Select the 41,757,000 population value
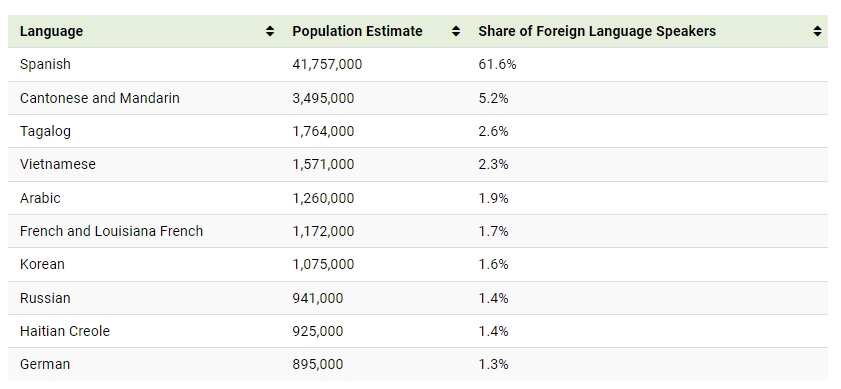841x389 pixels. 327,64
